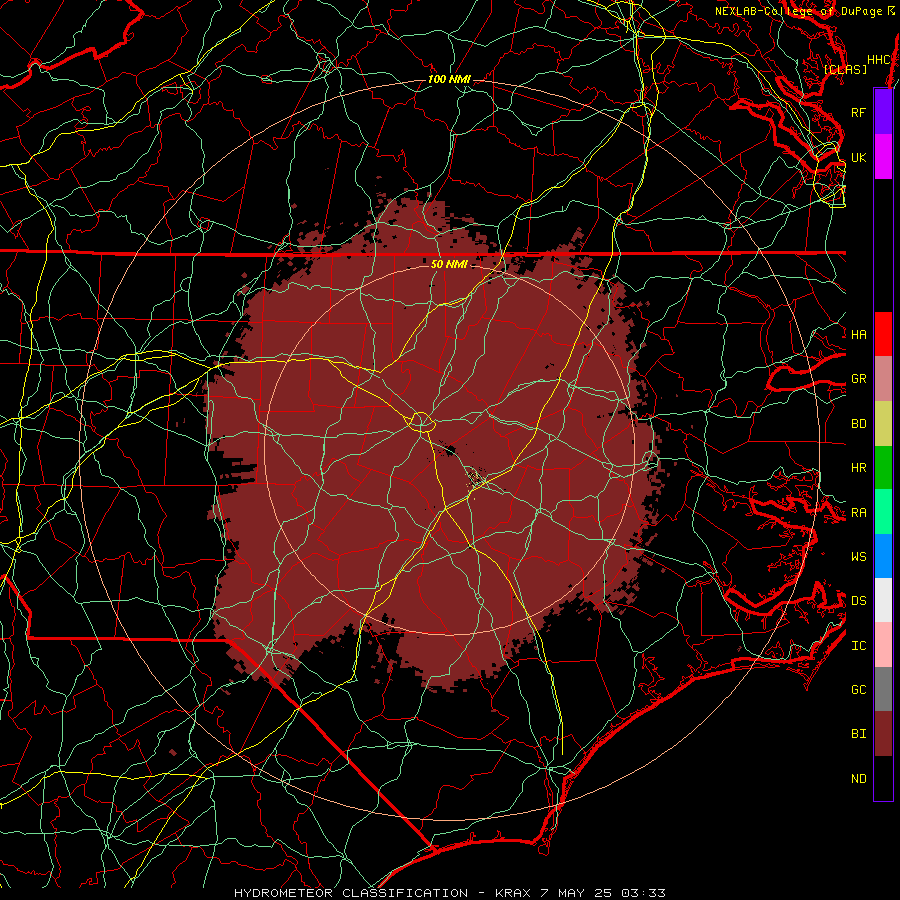Click the 'BD' legend label
This screenshot has width=900, height=900.
pos(859,424)
